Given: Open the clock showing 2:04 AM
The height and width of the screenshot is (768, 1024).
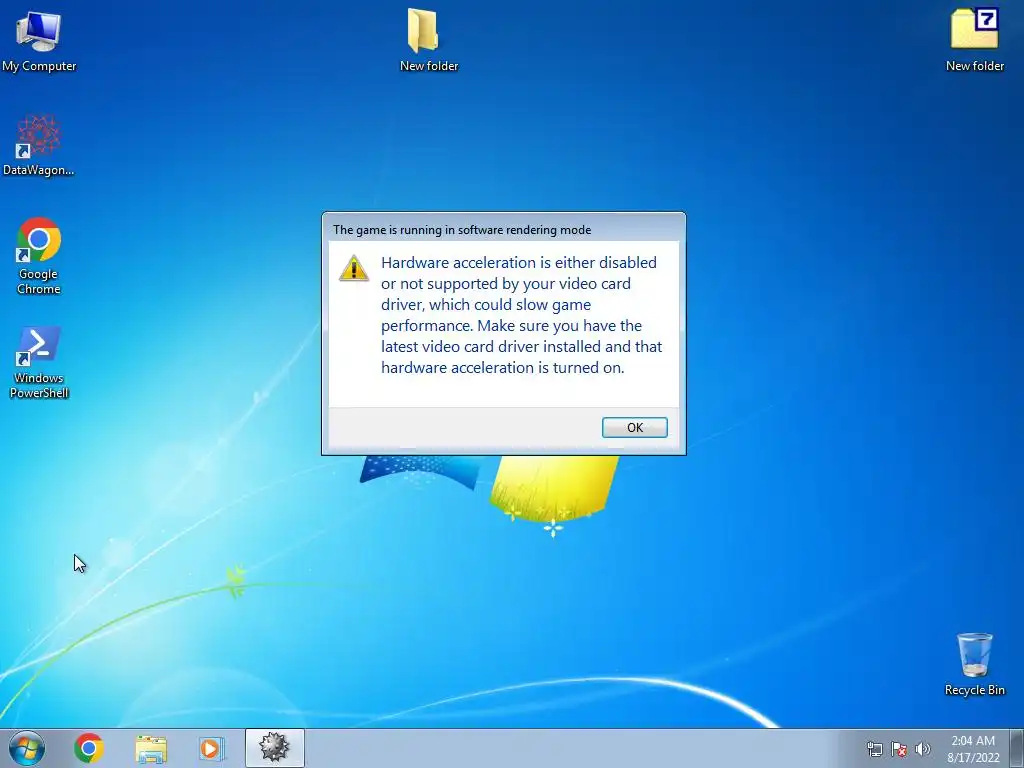Looking at the screenshot, I should (973, 749).
